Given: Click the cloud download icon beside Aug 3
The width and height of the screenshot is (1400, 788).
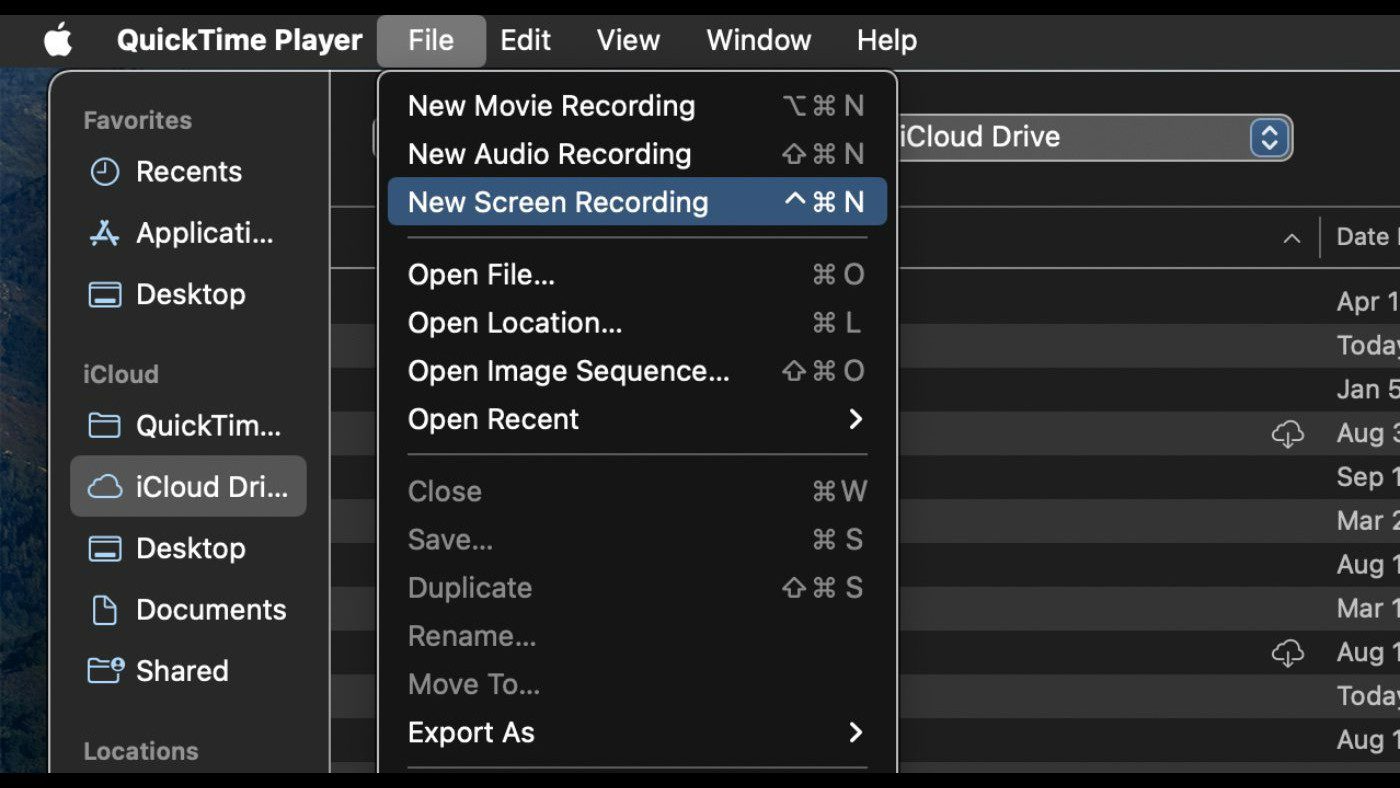Looking at the screenshot, I should pos(1287,434).
